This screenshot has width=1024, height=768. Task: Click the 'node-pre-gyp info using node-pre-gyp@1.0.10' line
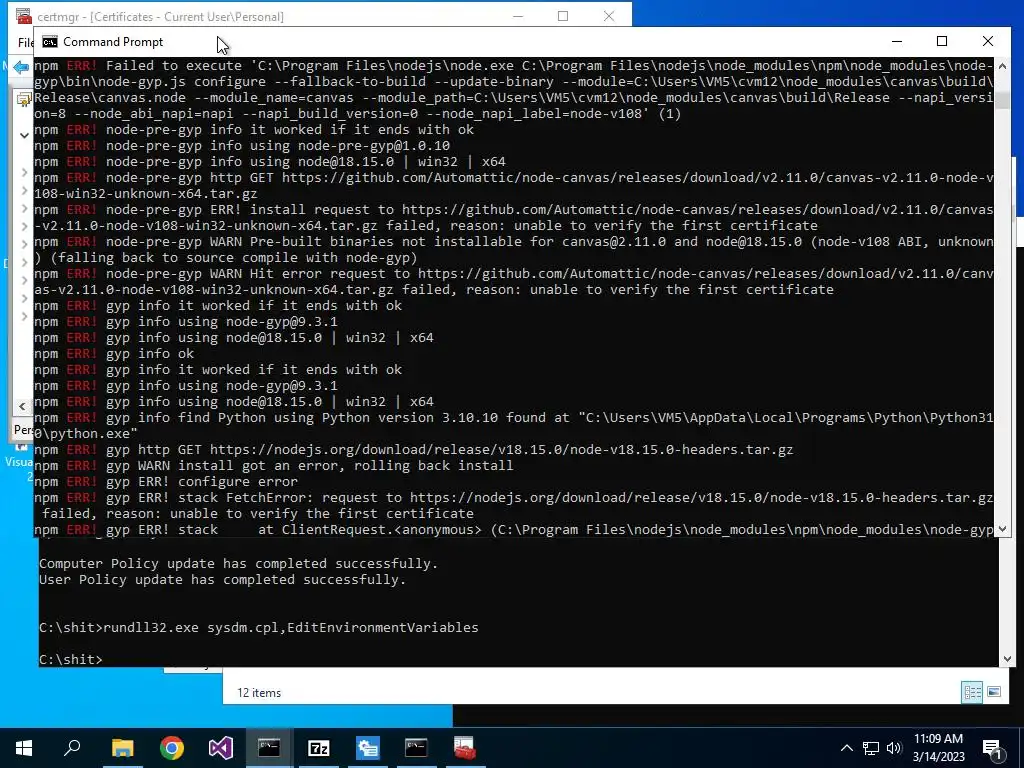click(x=242, y=146)
